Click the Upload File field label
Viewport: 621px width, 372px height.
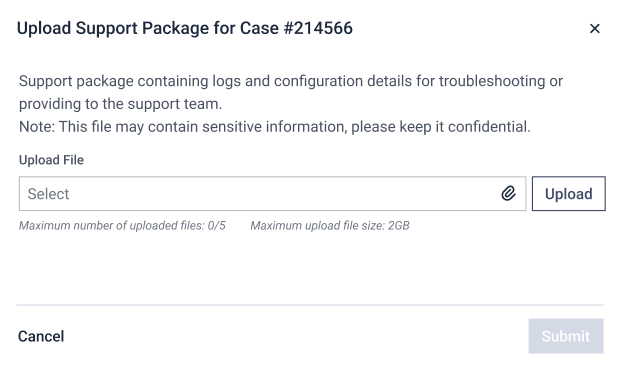[51, 160]
